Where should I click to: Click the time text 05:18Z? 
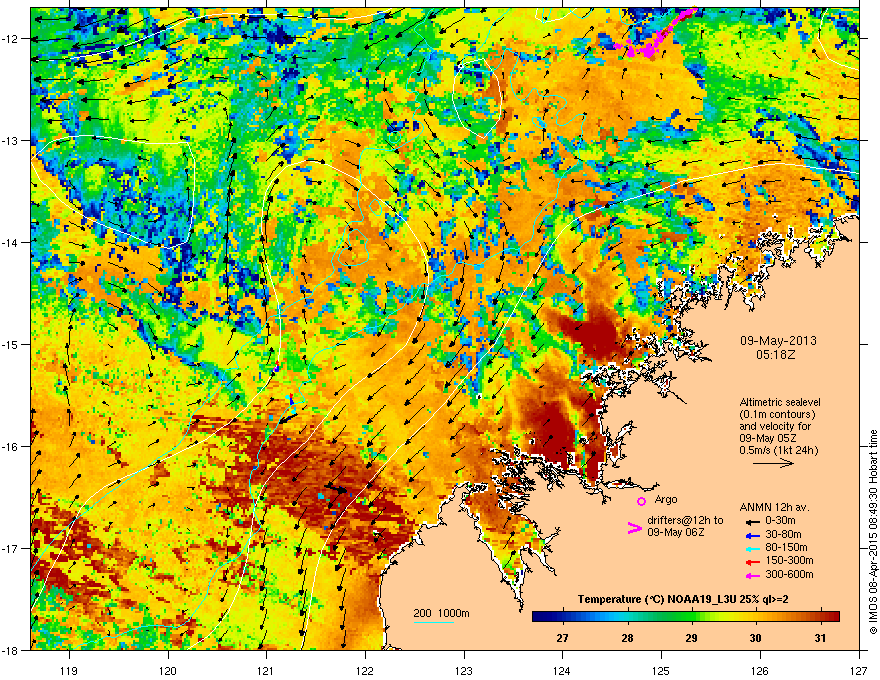776,355
